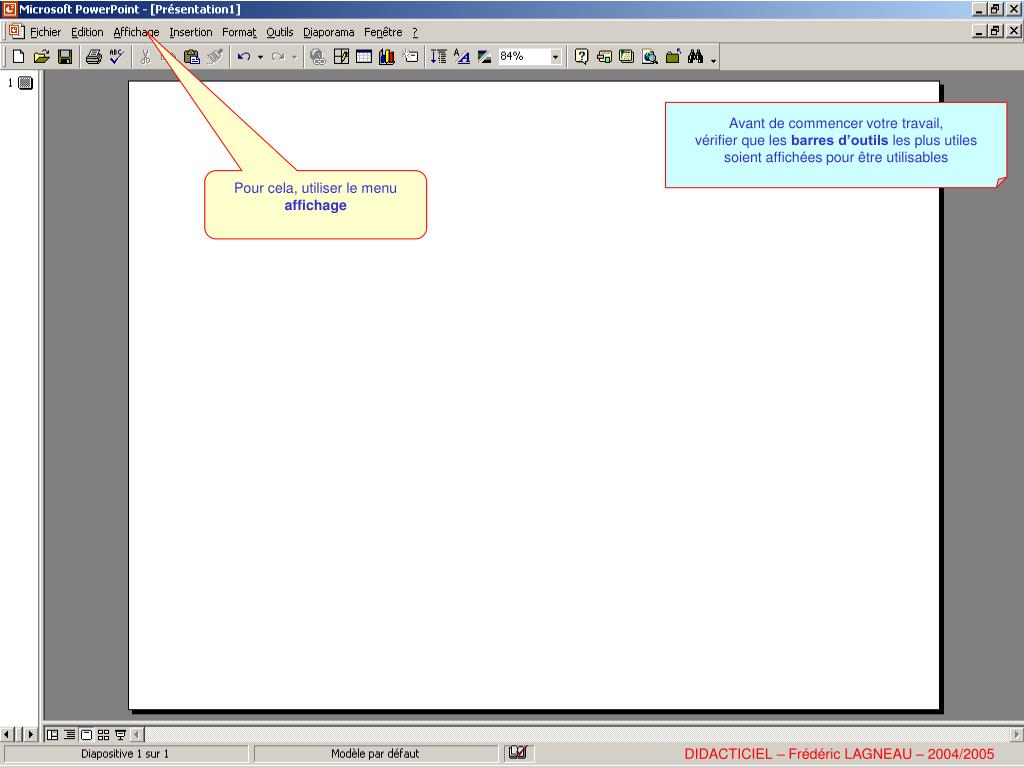The width and height of the screenshot is (1024, 768).
Task: Click the Insert Chart icon
Action: click(x=387, y=57)
